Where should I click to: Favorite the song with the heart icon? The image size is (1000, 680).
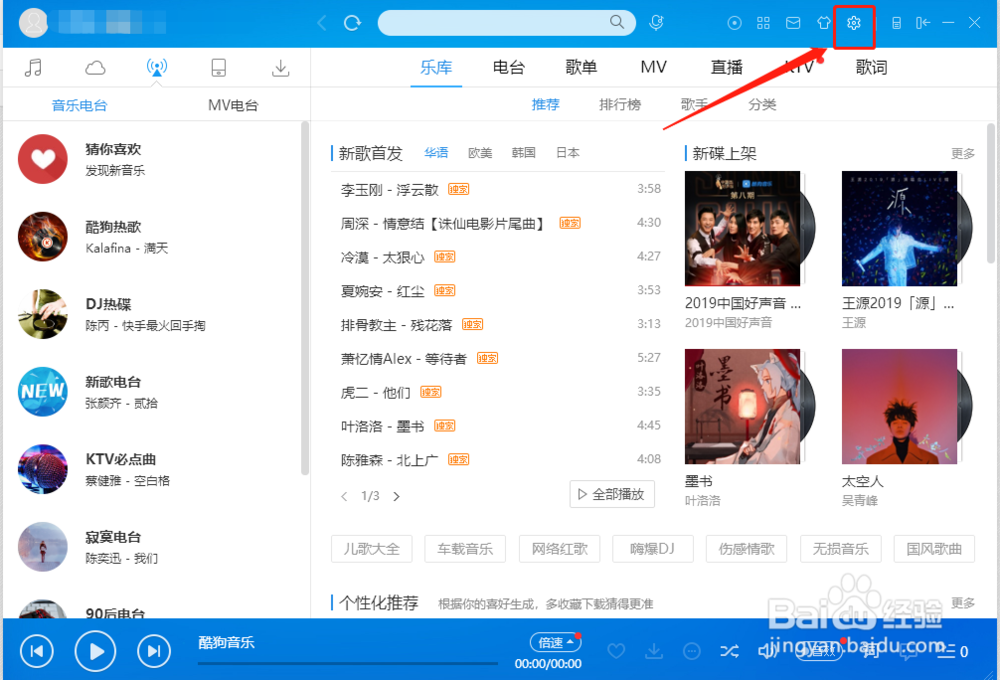pyautogui.click(x=616, y=651)
